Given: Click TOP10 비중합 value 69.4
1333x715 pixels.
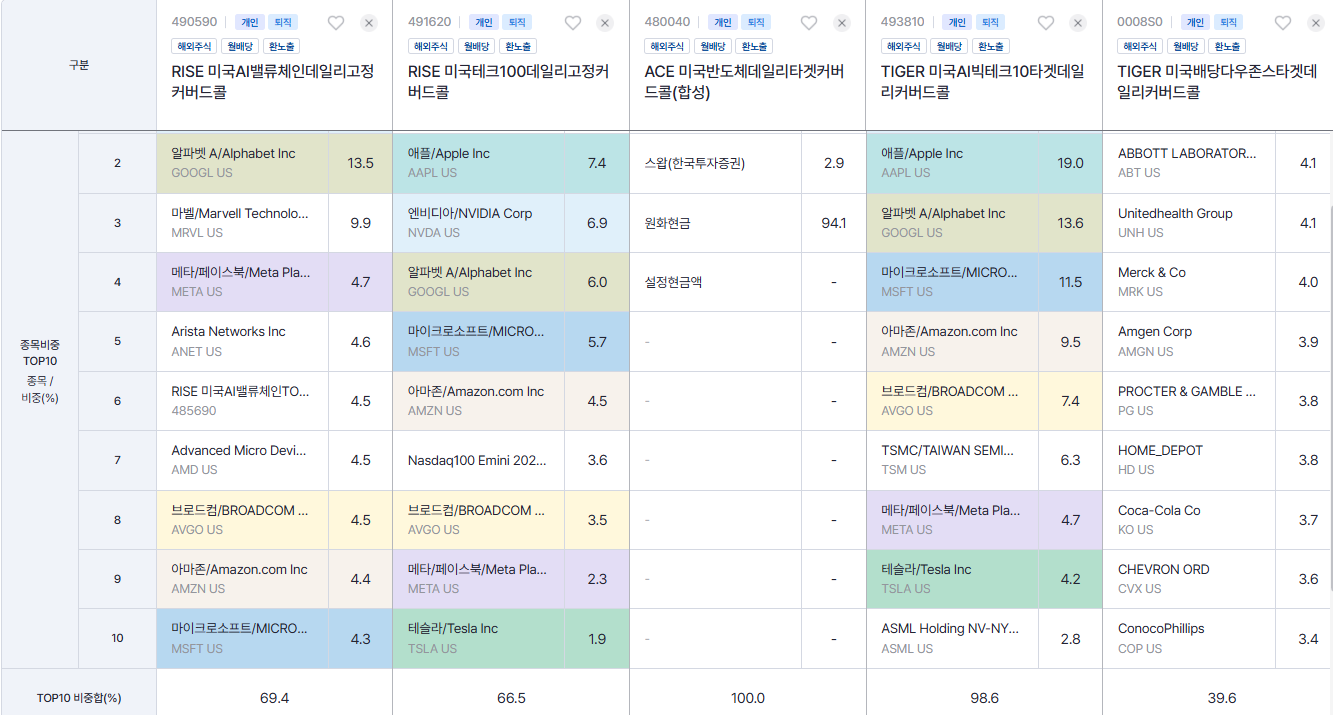Looking at the screenshot, I should click(274, 698).
